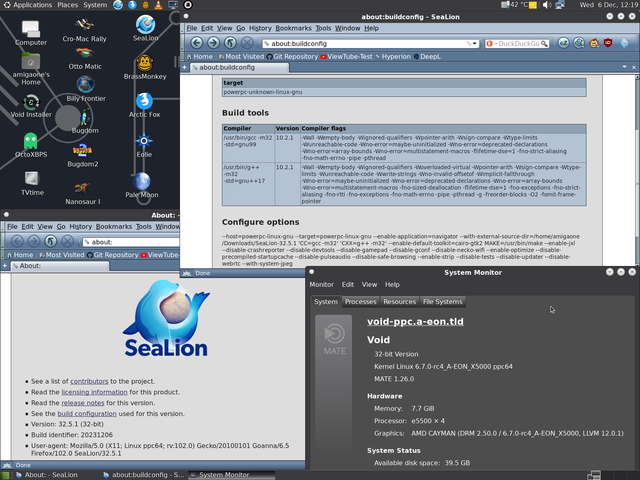Open the list-all-tabs dropdown arrow
This screenshot has height=480, width=640.
click(x=624, y=67)
